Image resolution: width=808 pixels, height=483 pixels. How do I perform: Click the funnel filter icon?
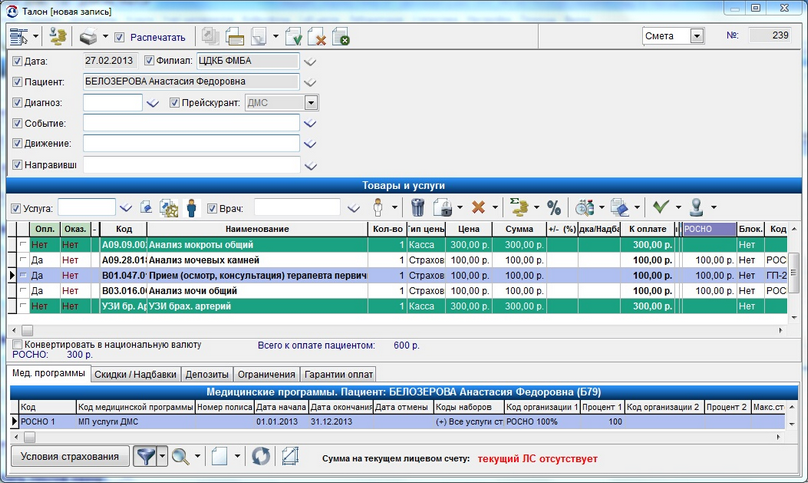pos(146,456)
